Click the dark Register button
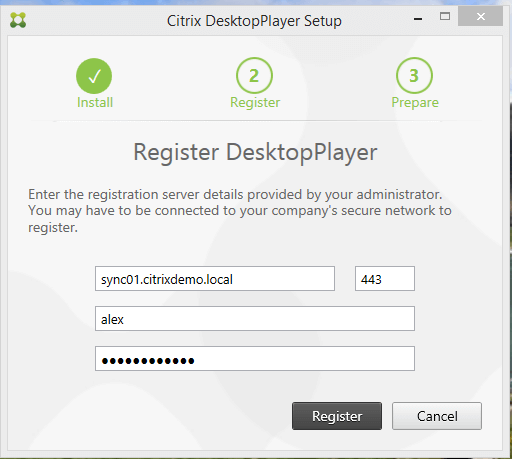Viewport: 512px width, 459px height. (x=337, y=416)
